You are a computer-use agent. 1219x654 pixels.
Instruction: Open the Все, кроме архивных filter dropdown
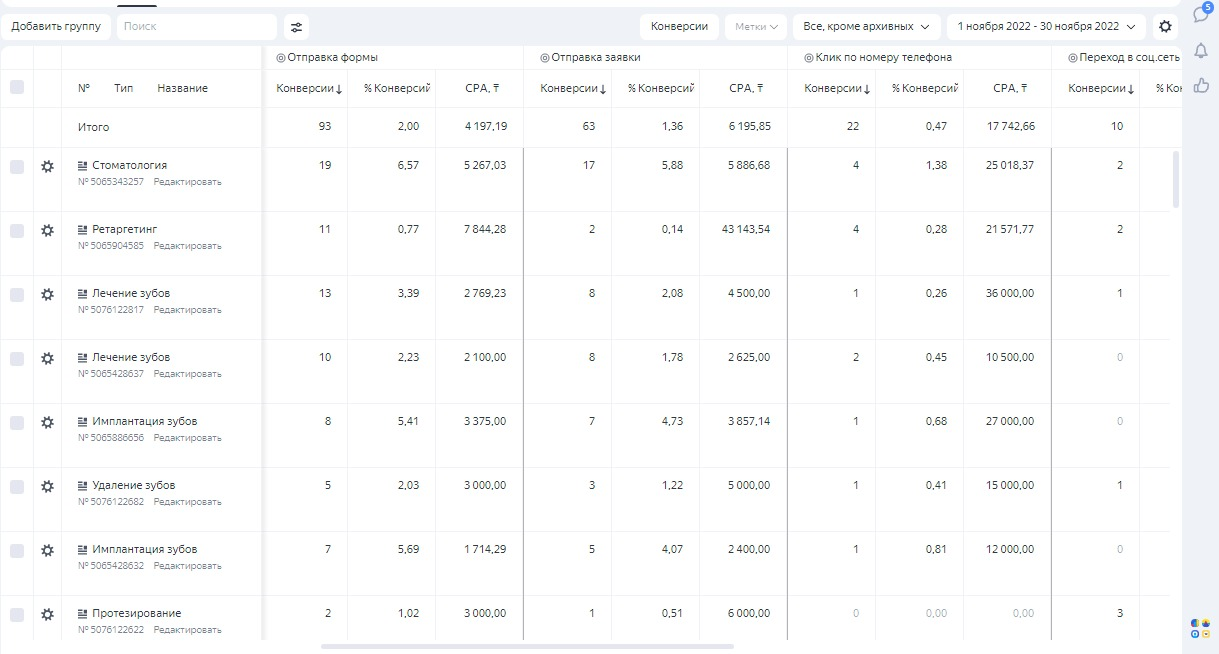(866, 27)
